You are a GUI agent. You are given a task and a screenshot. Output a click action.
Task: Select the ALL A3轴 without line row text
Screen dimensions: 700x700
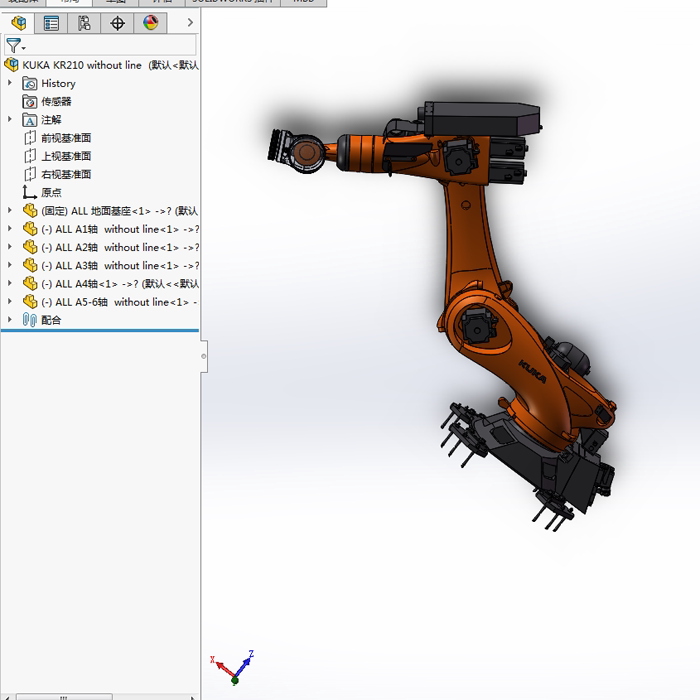click(x=120, y=266)
